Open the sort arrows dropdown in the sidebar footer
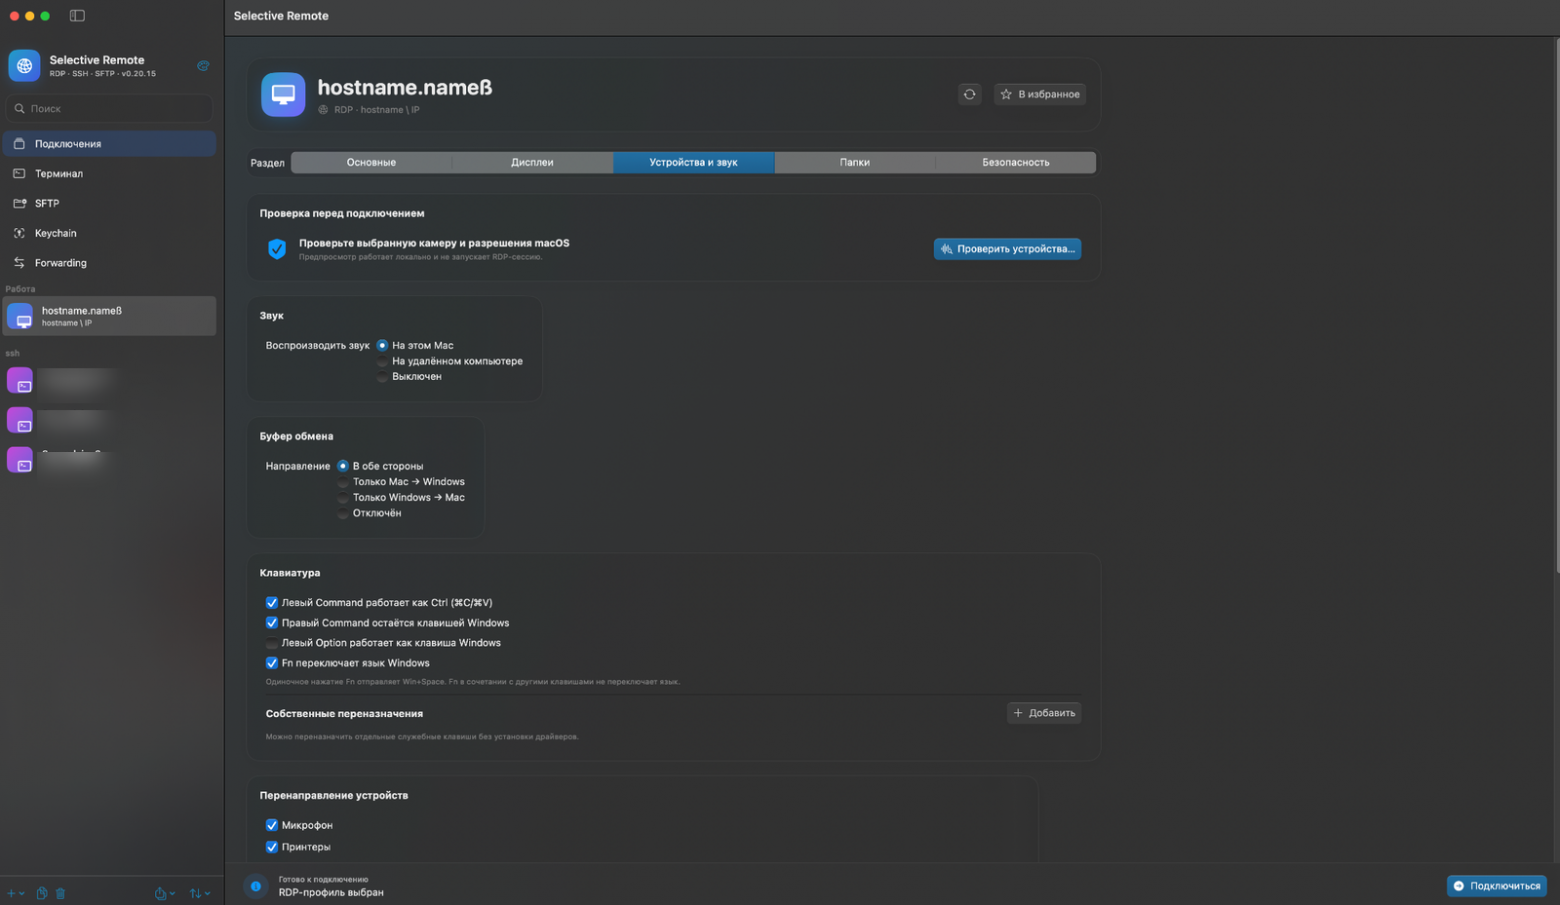The height and width of the screenshot is (905, 1560). click(x=200, y=893)
